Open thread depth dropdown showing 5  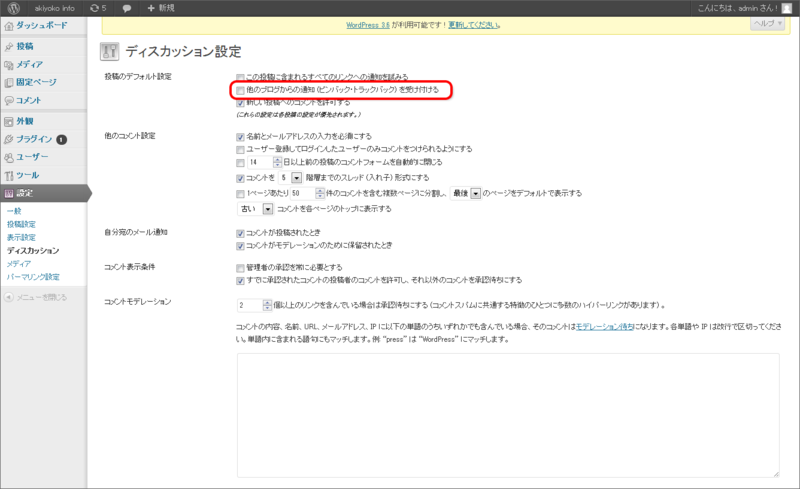click(x=291, y=178)
